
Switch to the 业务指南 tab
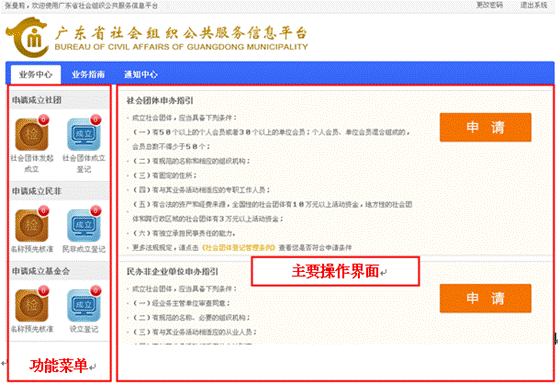[88, 74]
